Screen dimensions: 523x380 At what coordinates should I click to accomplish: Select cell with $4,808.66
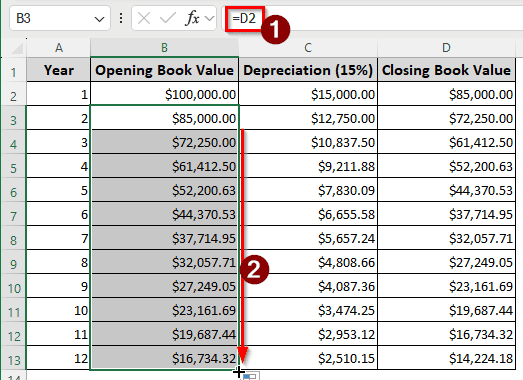(x=308, y=262)
